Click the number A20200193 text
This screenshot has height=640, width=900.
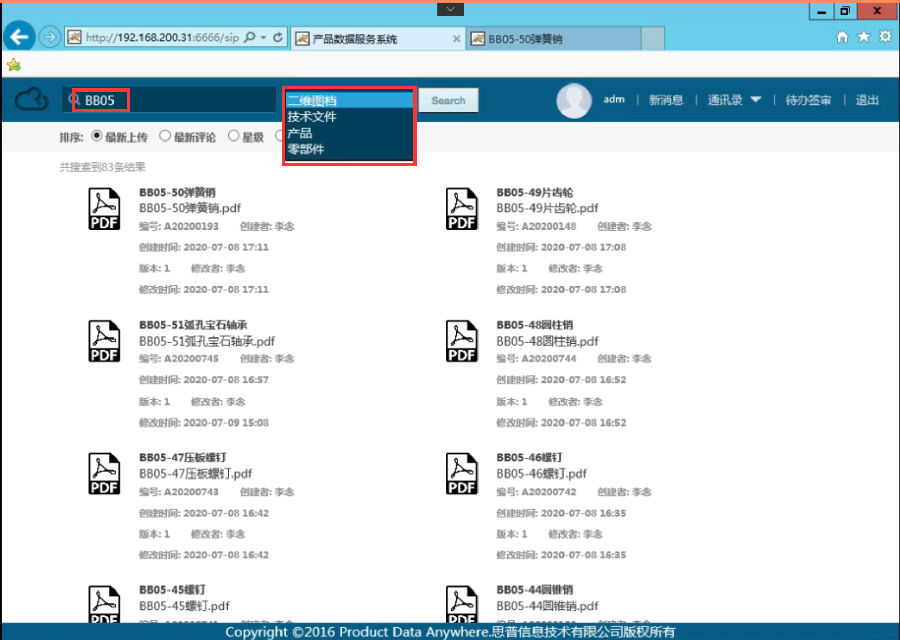191,226
